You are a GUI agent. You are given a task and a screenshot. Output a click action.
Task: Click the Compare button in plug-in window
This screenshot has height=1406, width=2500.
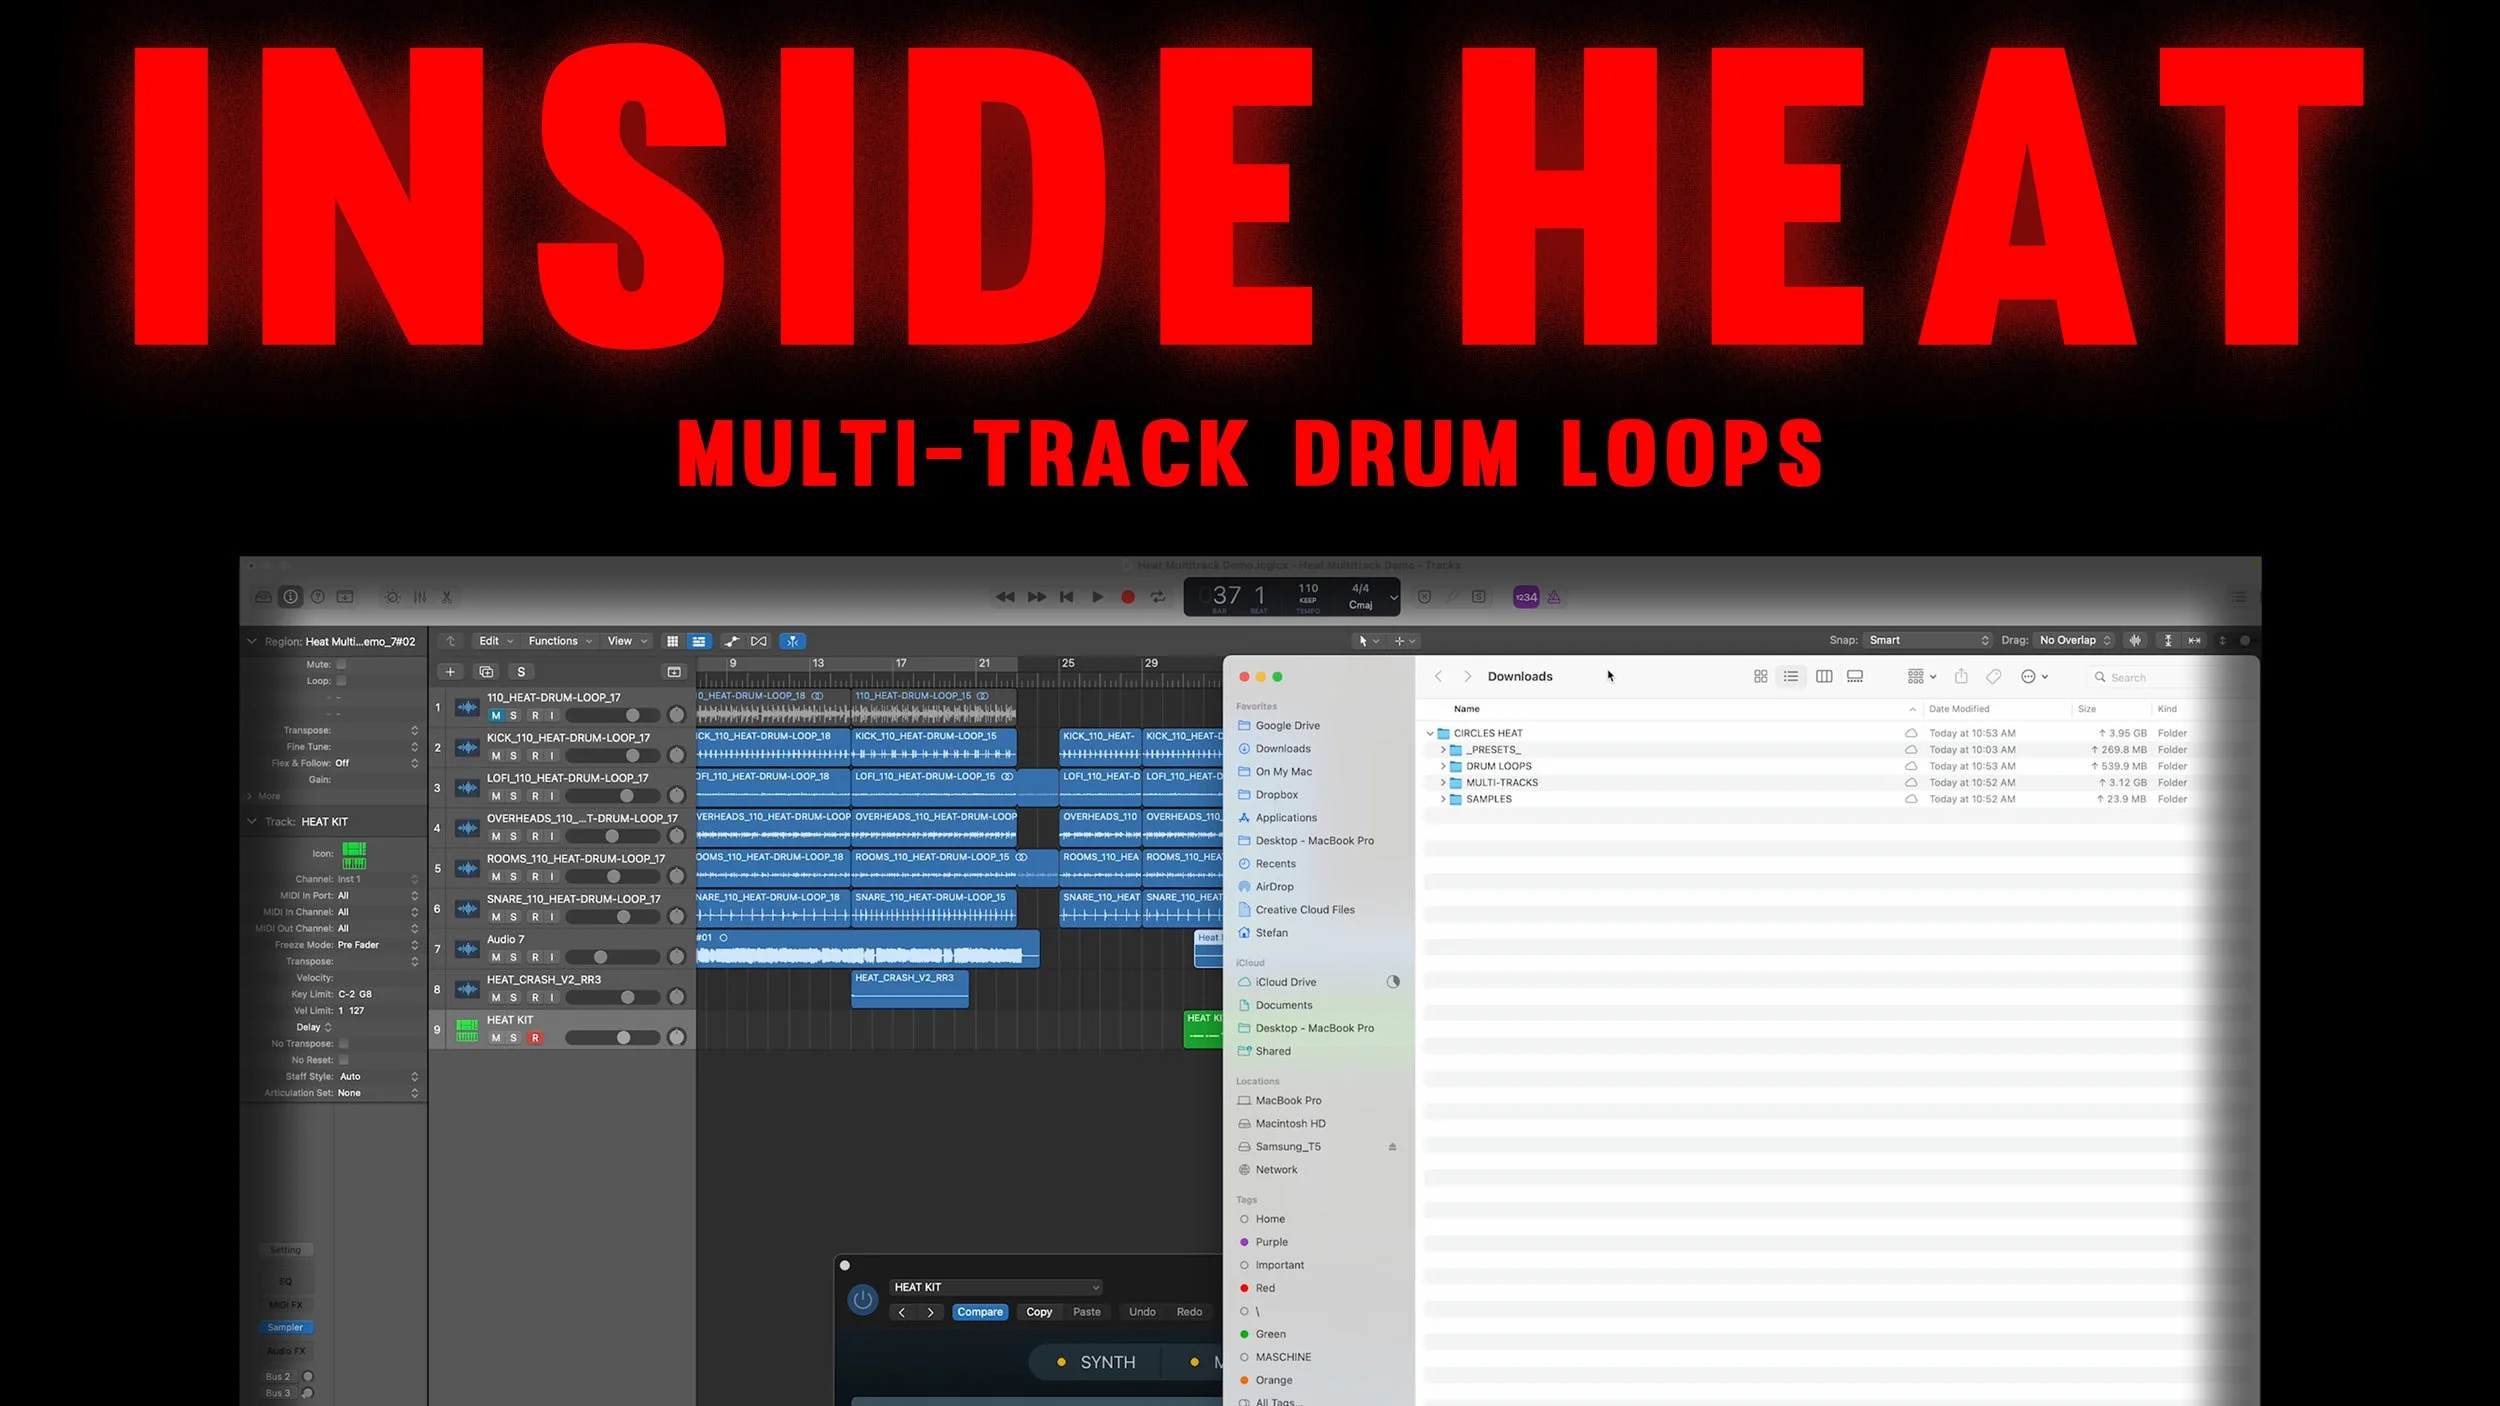[979, 1312]
